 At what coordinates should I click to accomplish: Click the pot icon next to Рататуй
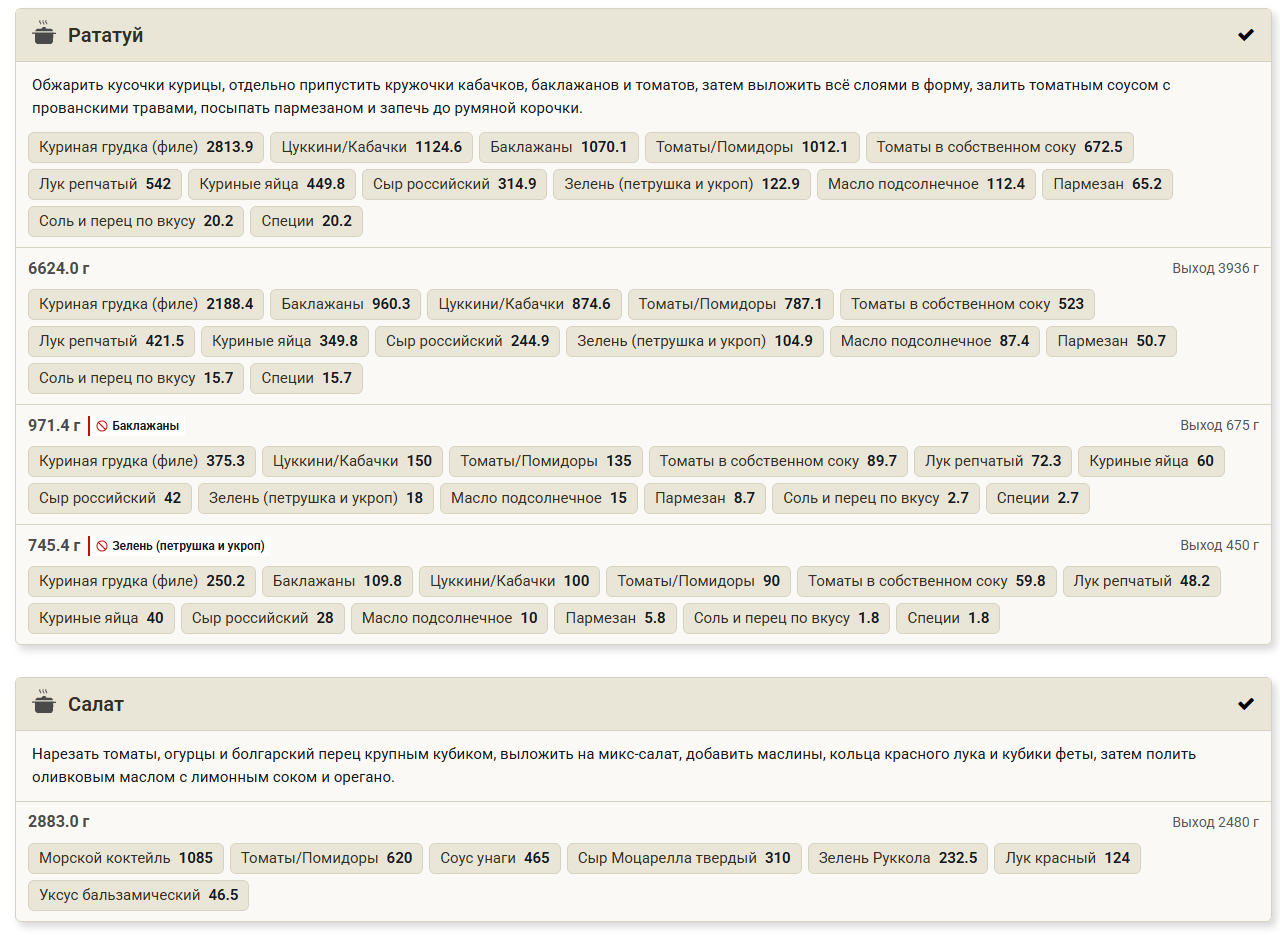coord(43,34)
